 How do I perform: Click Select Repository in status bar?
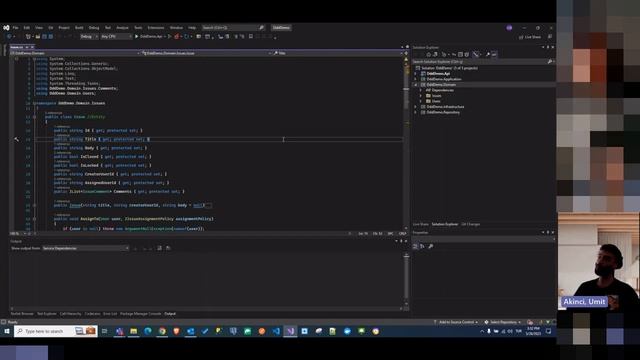[502, 322]
